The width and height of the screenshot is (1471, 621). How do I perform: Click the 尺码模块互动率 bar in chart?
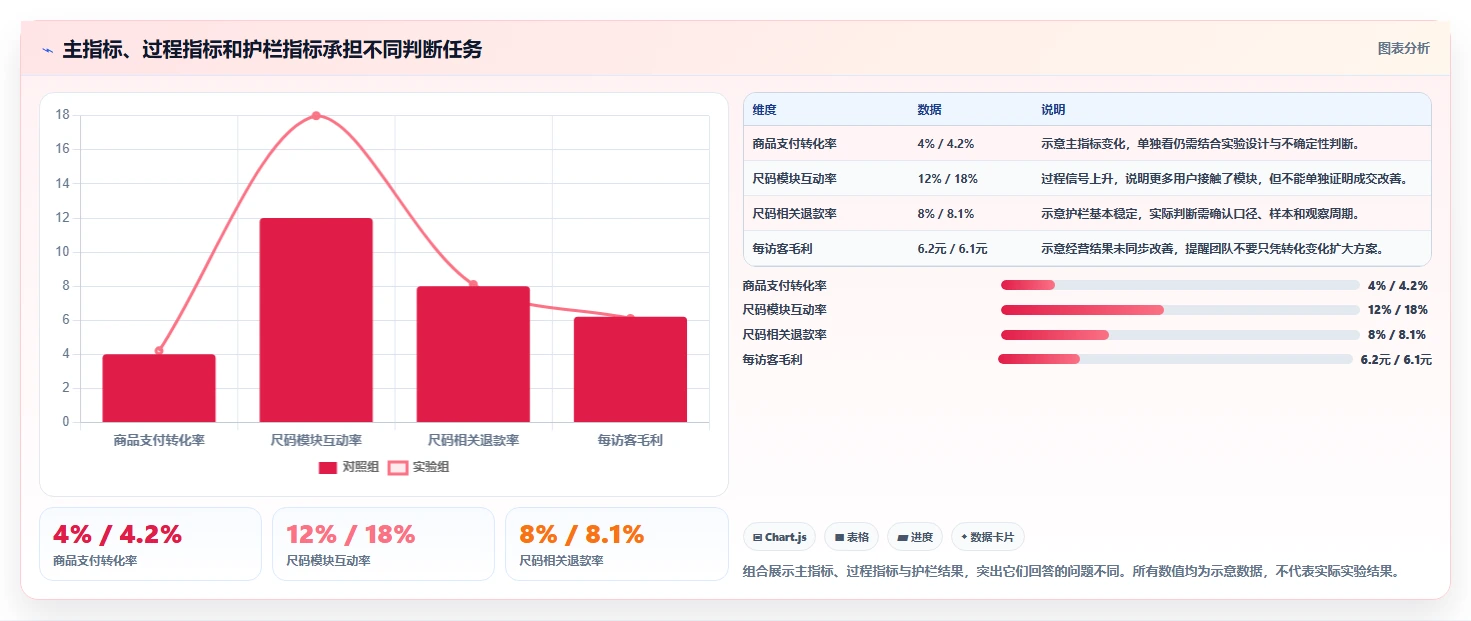pyautogui.click(x=316, y=320)
